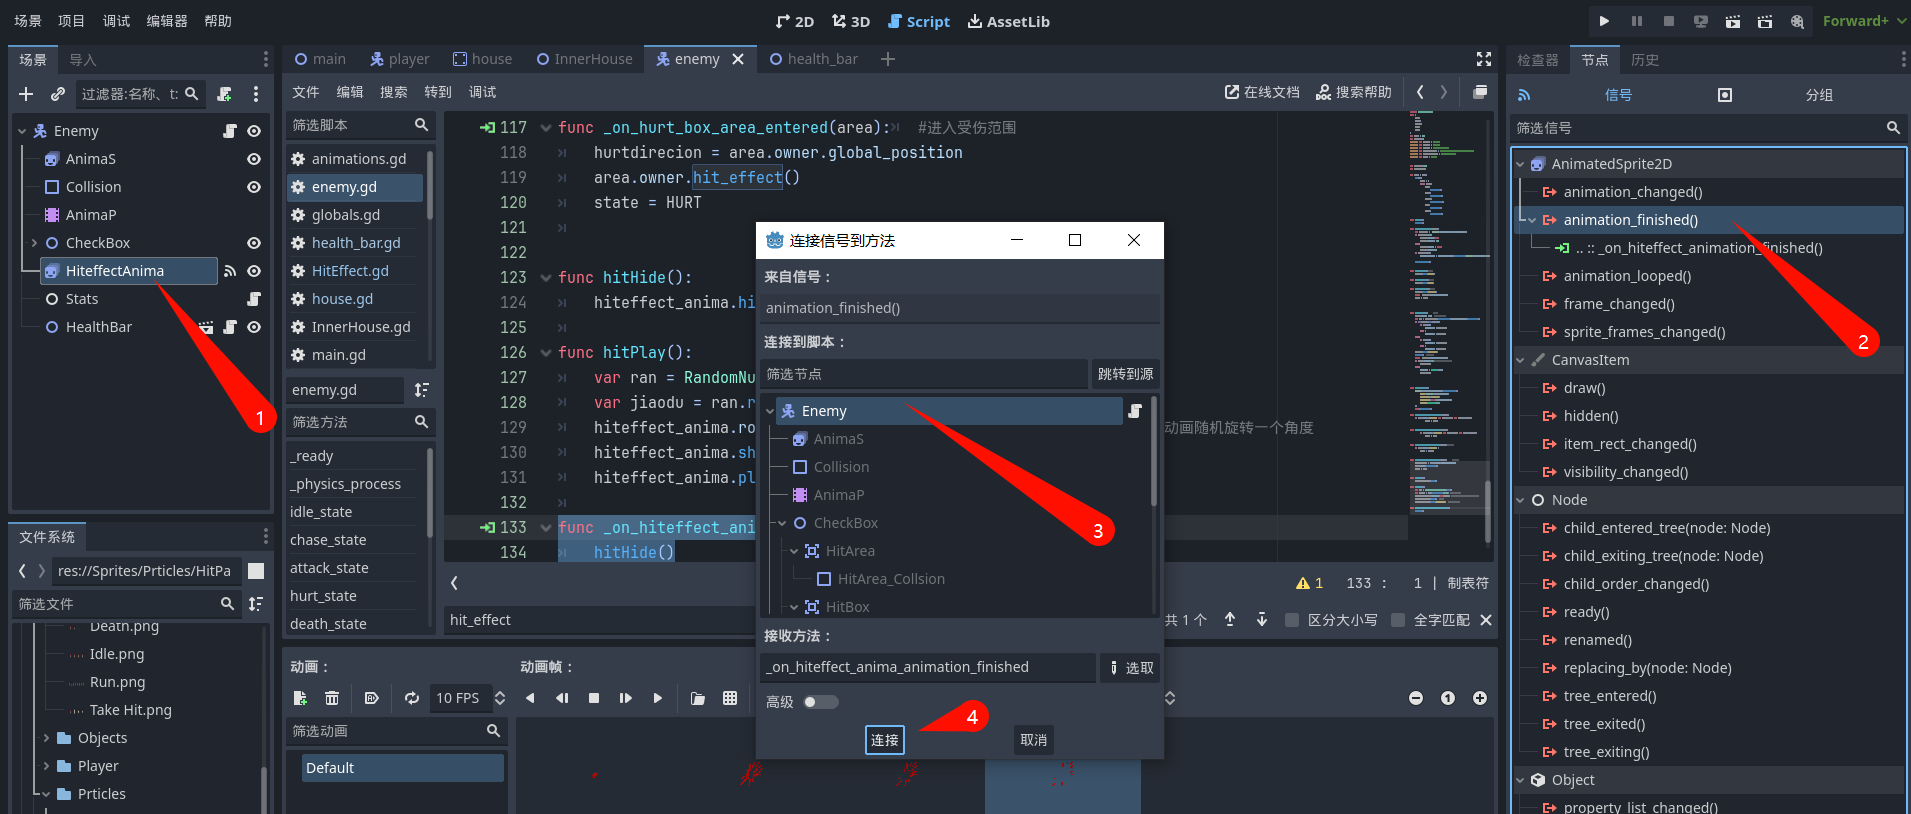Toggle animation loop icon
The width and height of the screenshot is (1911, 814).
coord(412,698)
